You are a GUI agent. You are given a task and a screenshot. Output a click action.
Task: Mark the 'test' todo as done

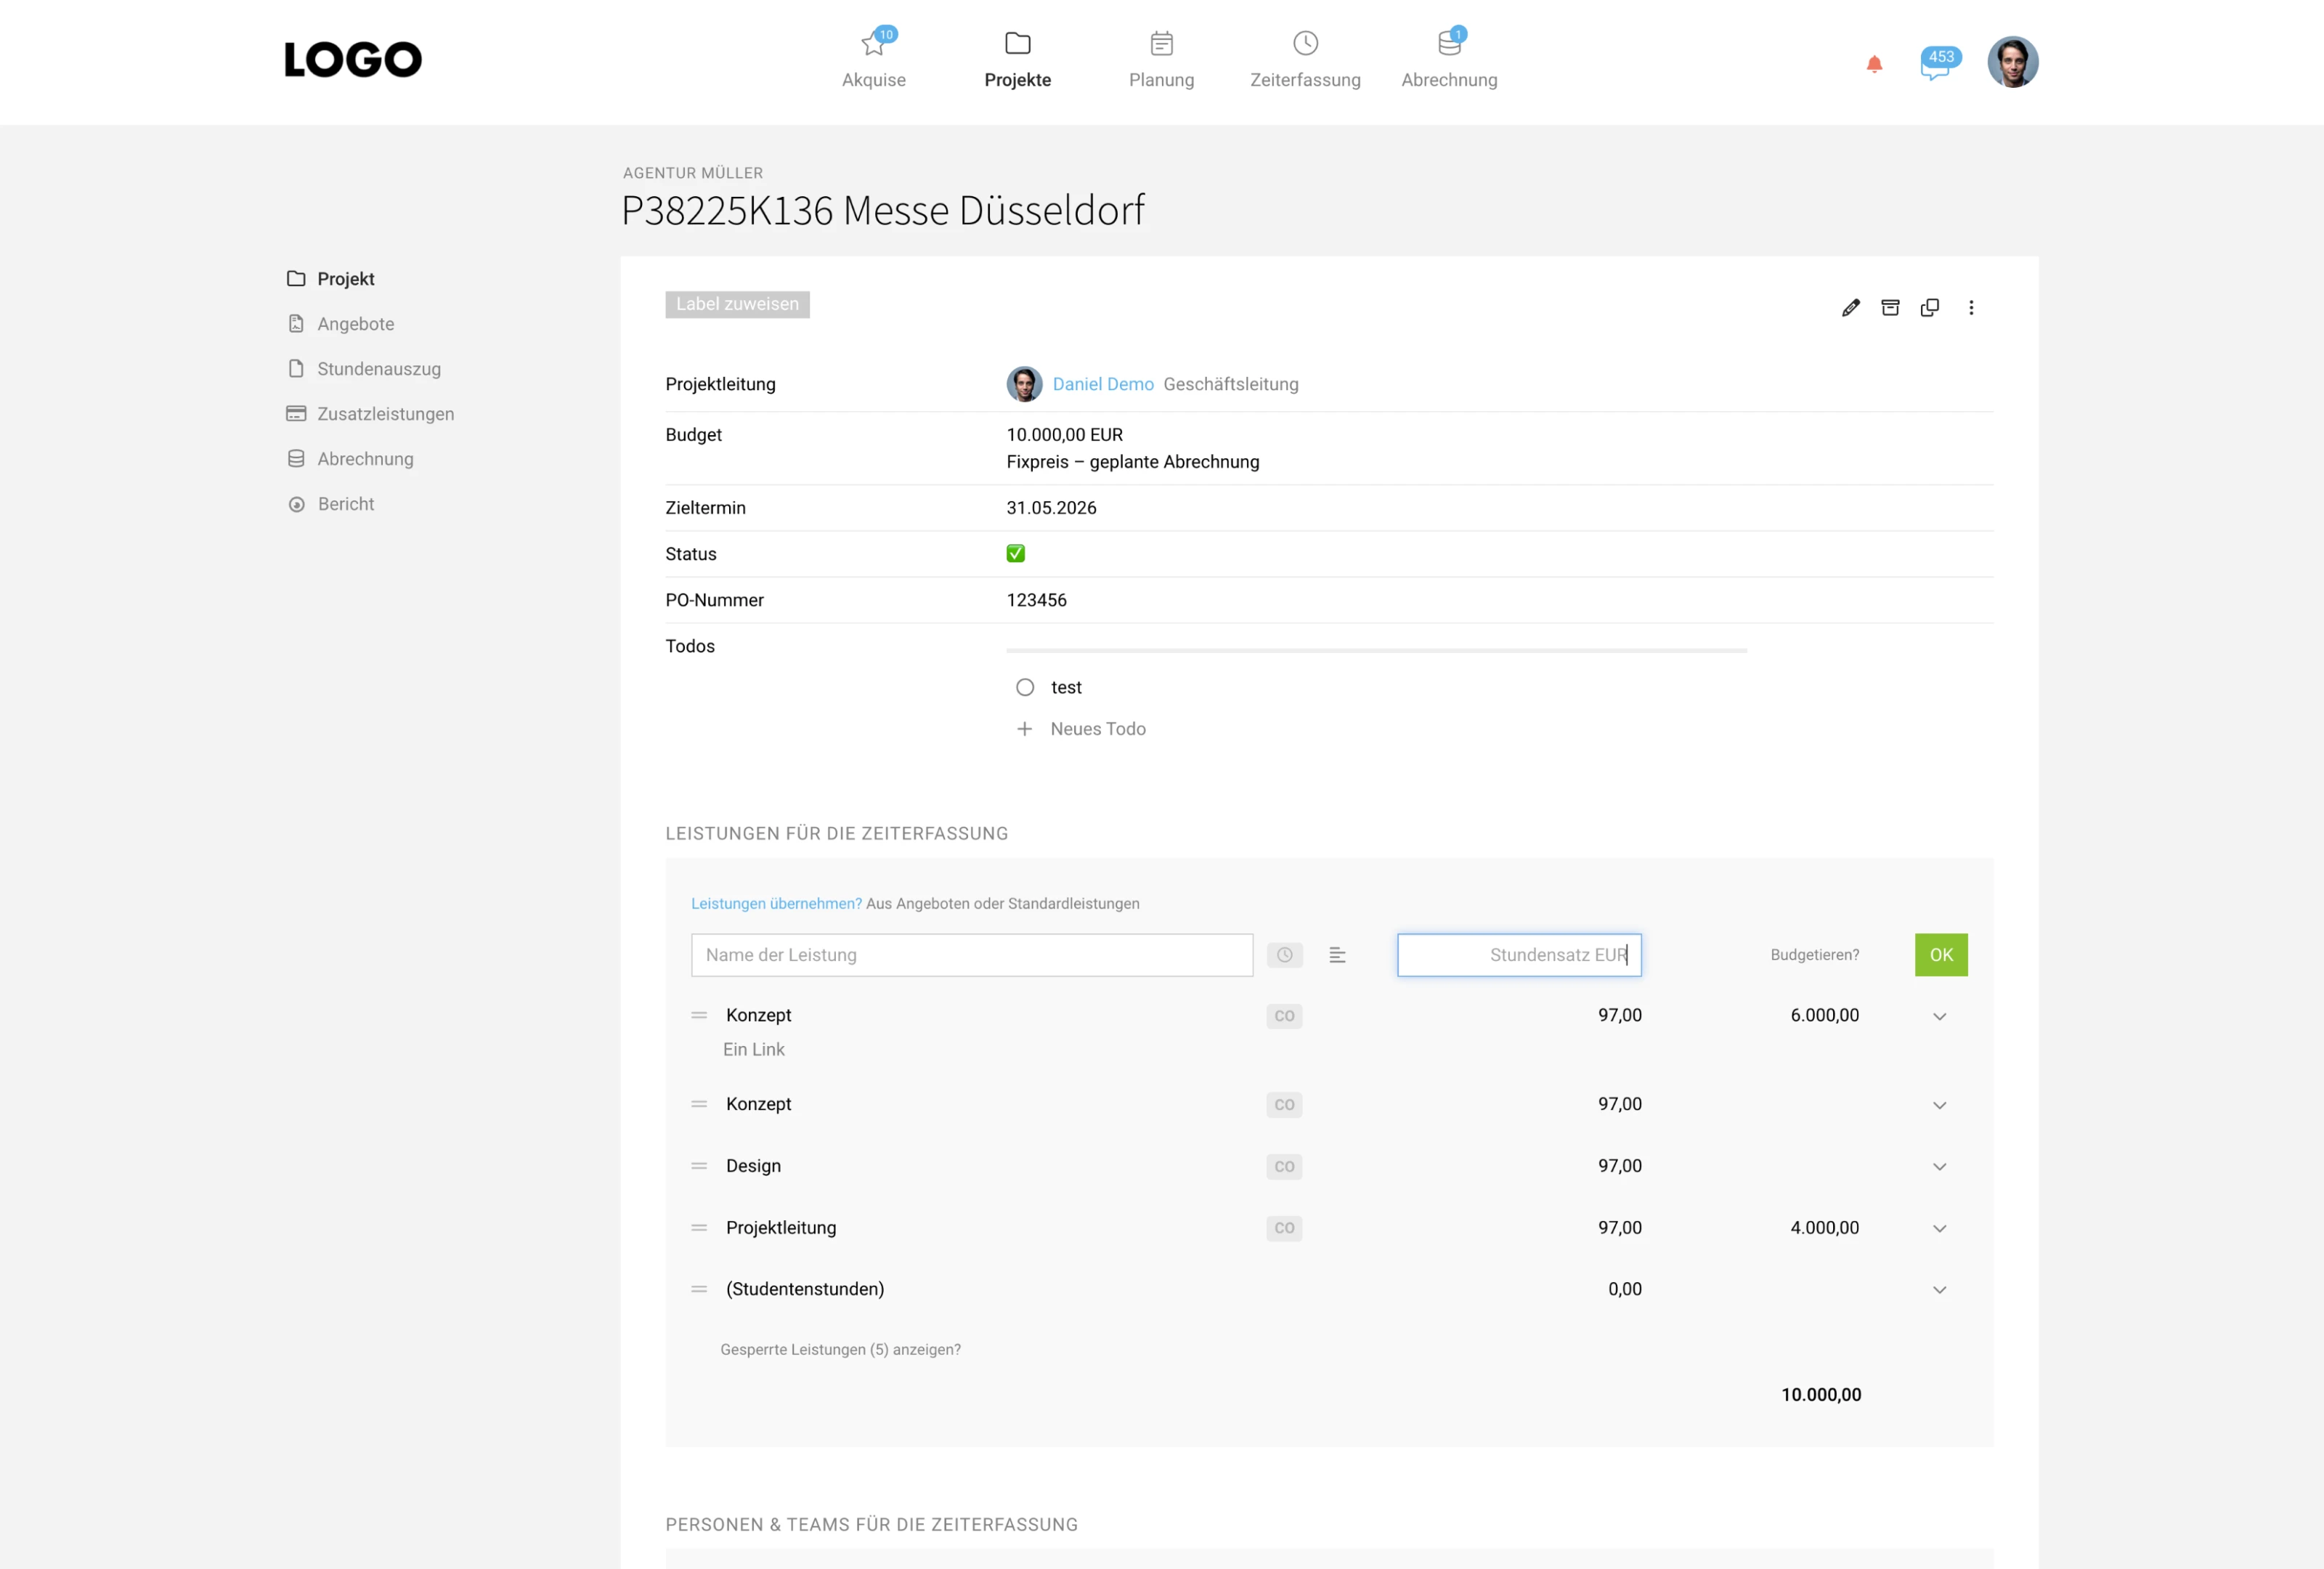tap(1025, 688)
